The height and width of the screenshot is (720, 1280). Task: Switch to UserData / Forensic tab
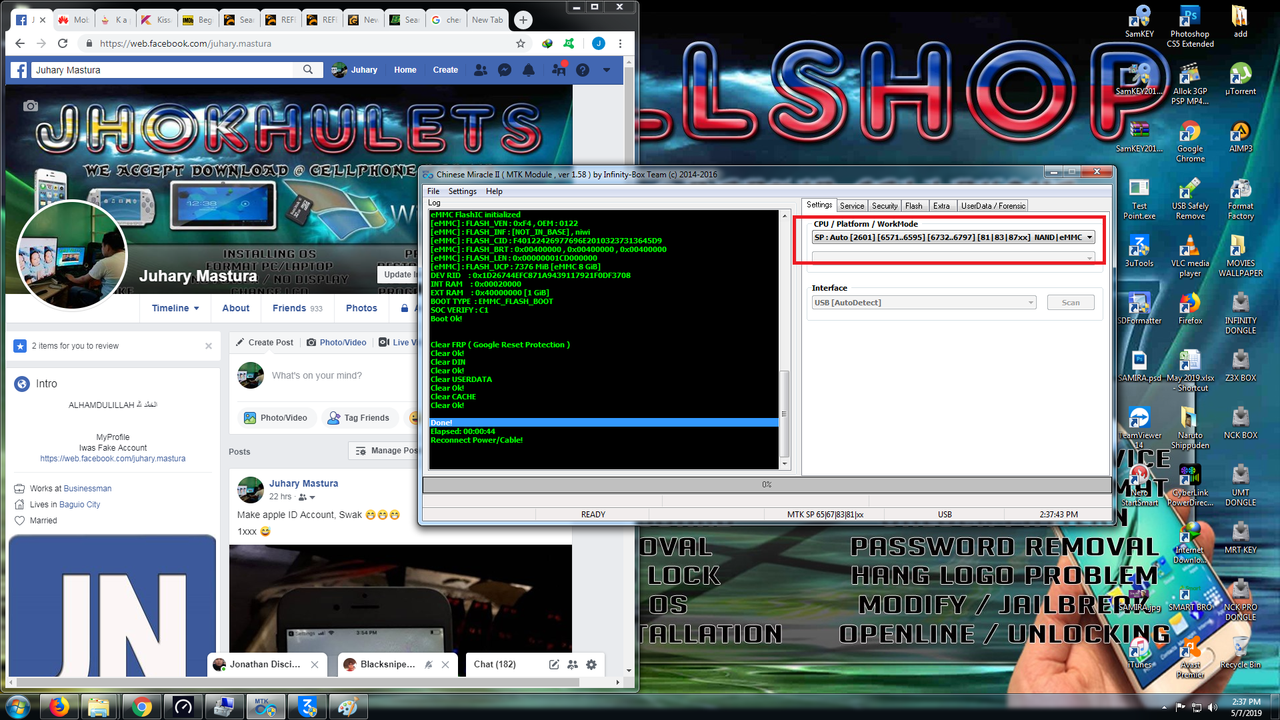[x=993, y=206]
